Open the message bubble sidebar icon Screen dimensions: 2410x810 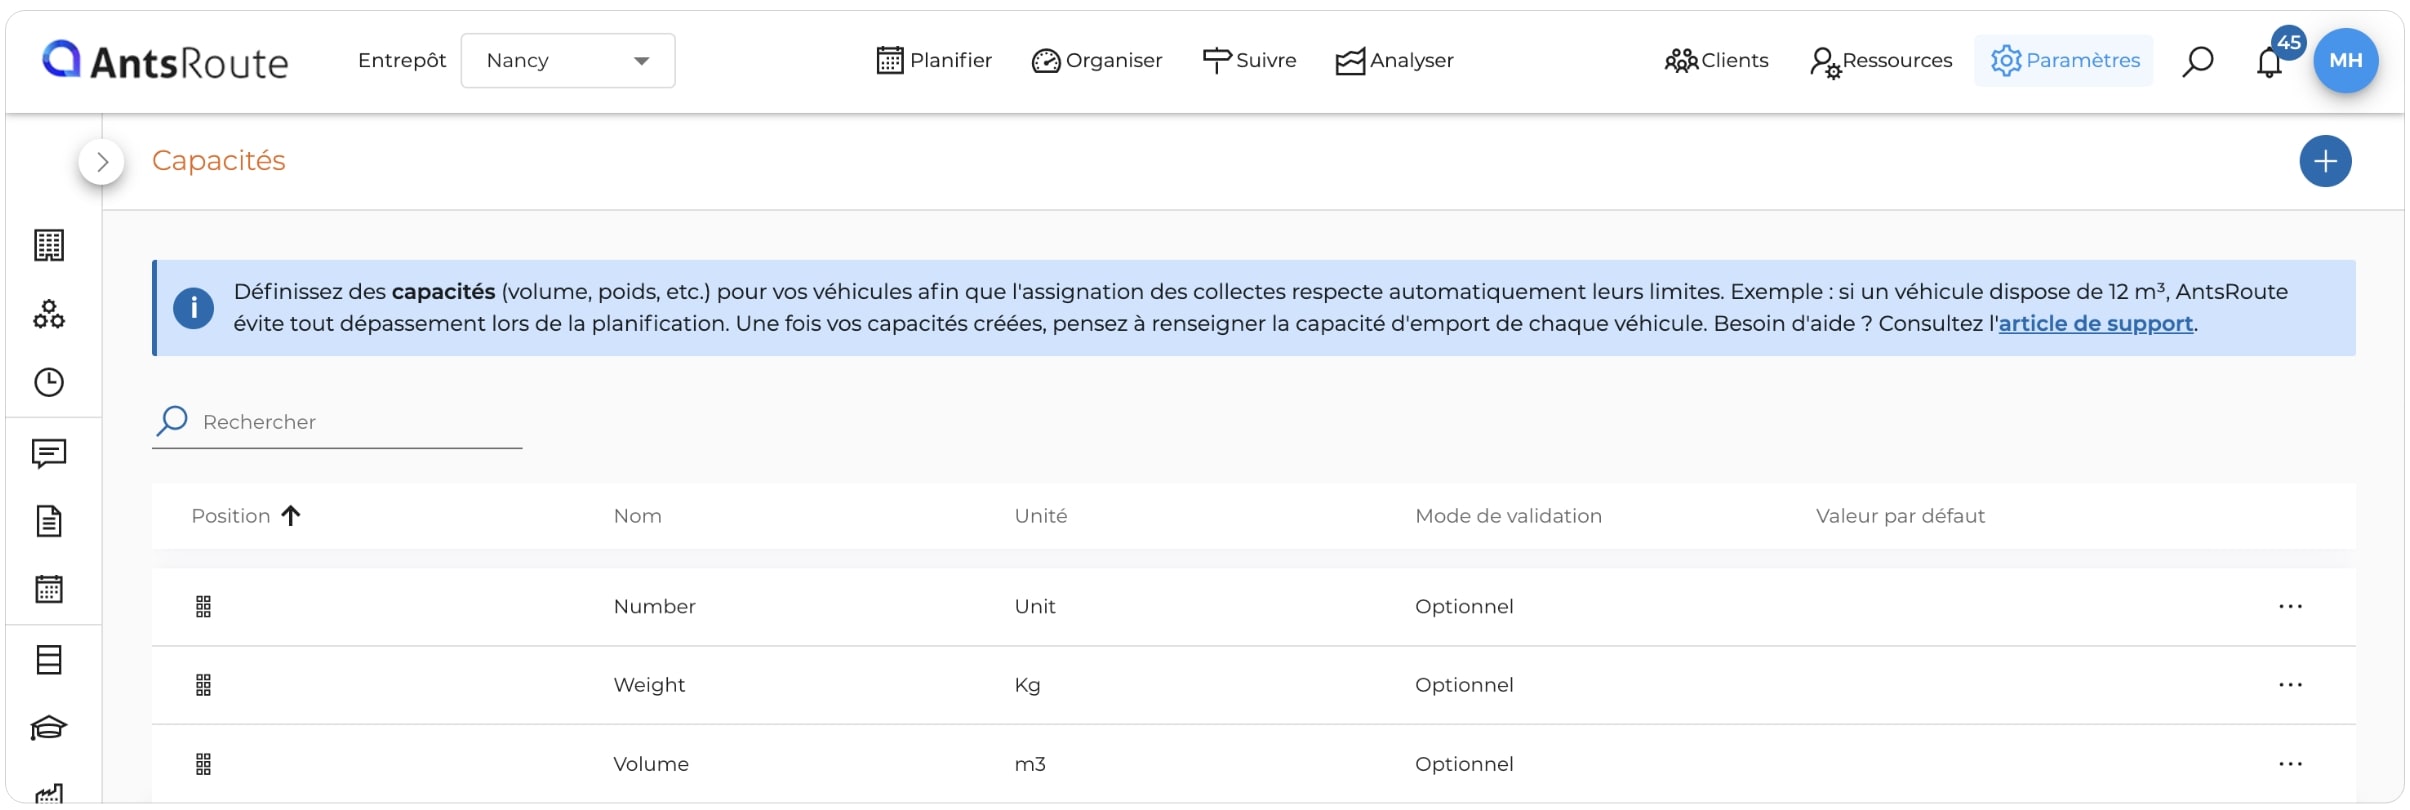(x=49, y=454)
